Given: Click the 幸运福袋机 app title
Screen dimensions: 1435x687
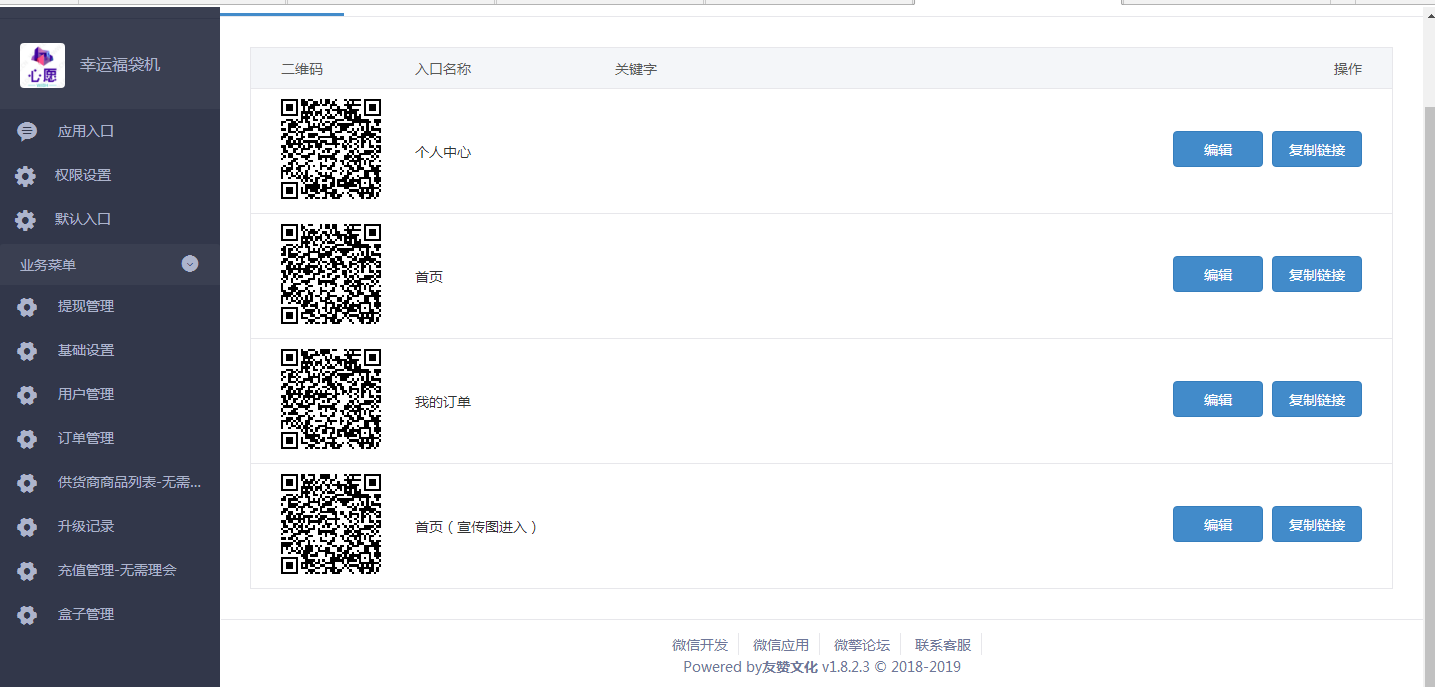Looking at the screenshot, I should tap(120, 65).
